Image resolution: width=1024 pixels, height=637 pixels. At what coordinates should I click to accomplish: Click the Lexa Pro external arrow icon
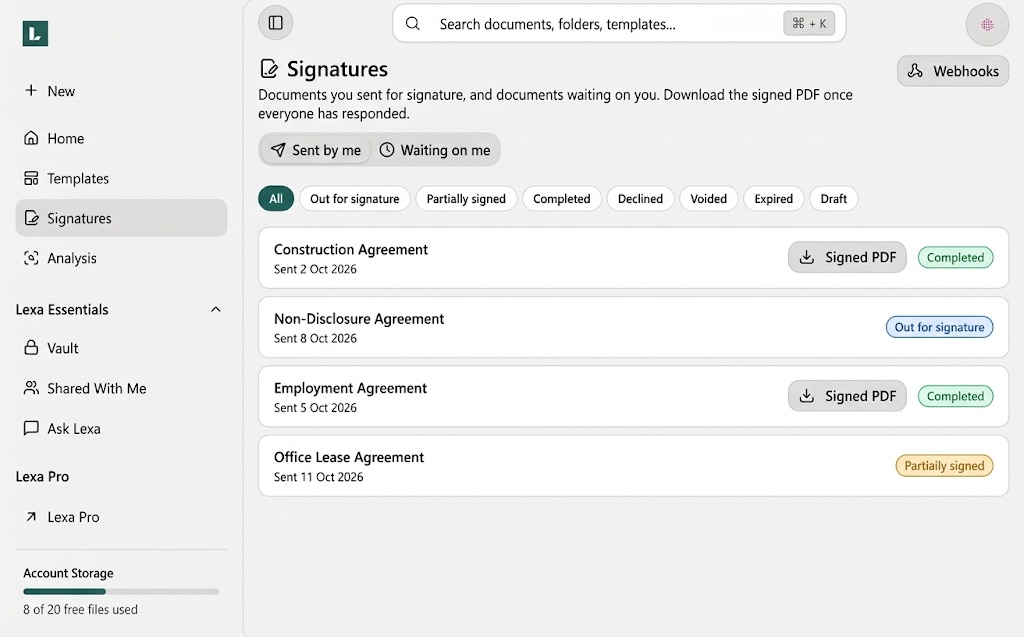click(31, 517)
